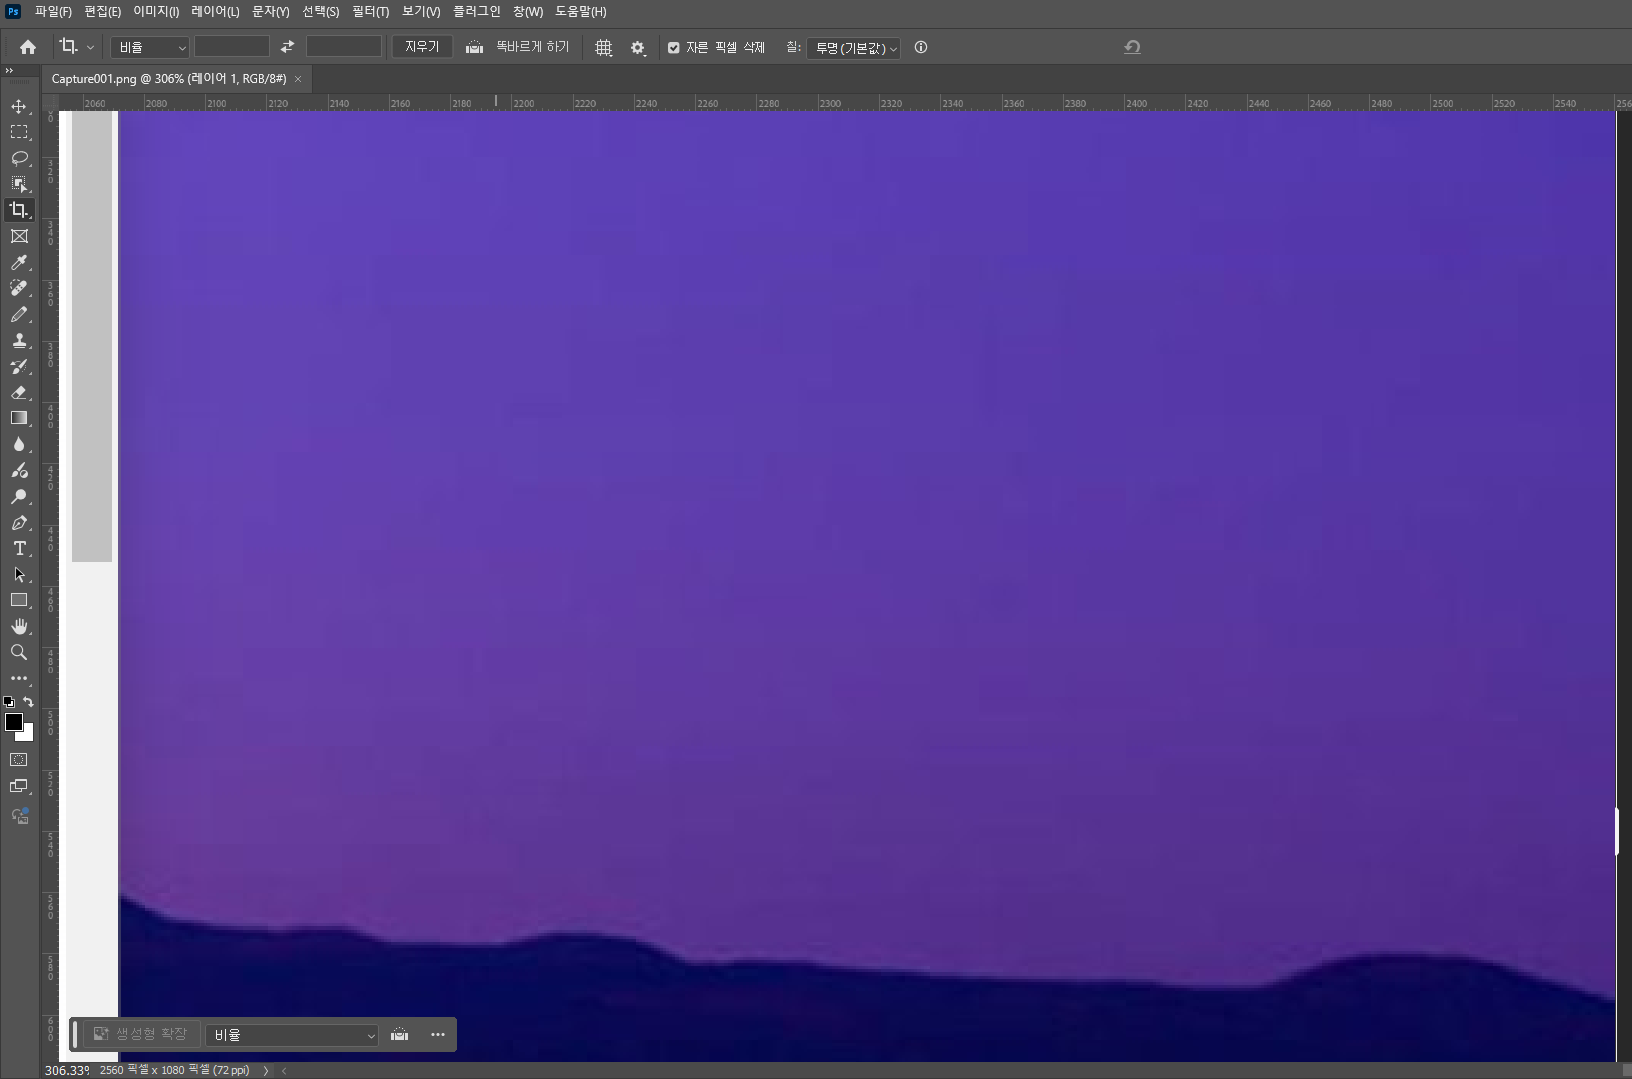Select the Brush tool

tap(19, 314)
